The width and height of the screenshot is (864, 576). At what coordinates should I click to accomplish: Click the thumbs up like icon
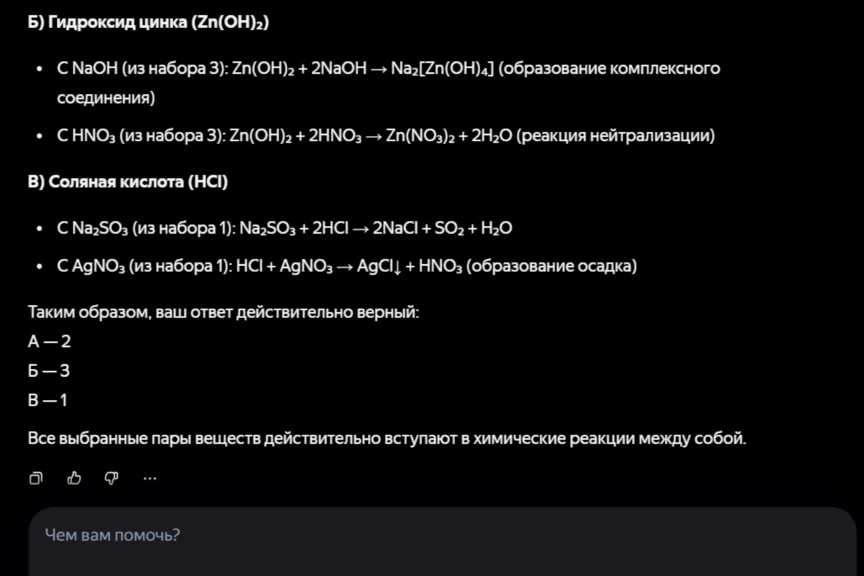pos(74,478)
